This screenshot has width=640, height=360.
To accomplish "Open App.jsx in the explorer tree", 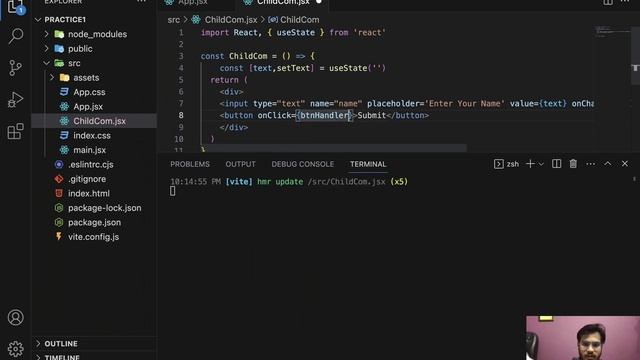I will (88, 107).
